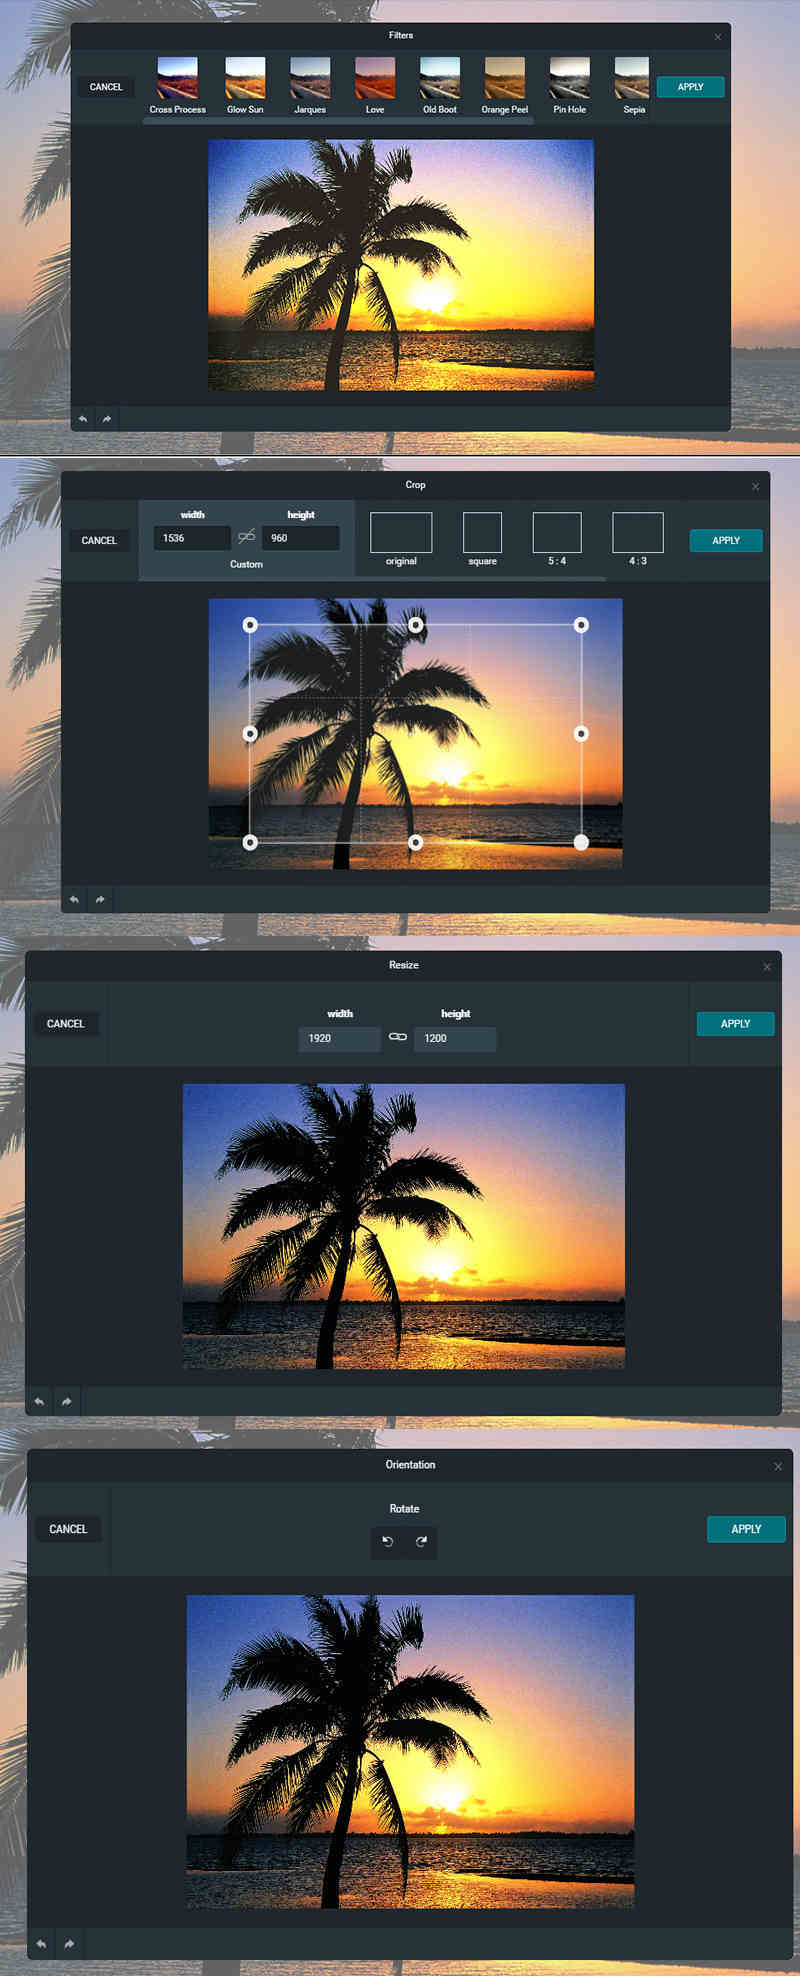Click Cancel in the Resize panel

[x=66, y=1024]
